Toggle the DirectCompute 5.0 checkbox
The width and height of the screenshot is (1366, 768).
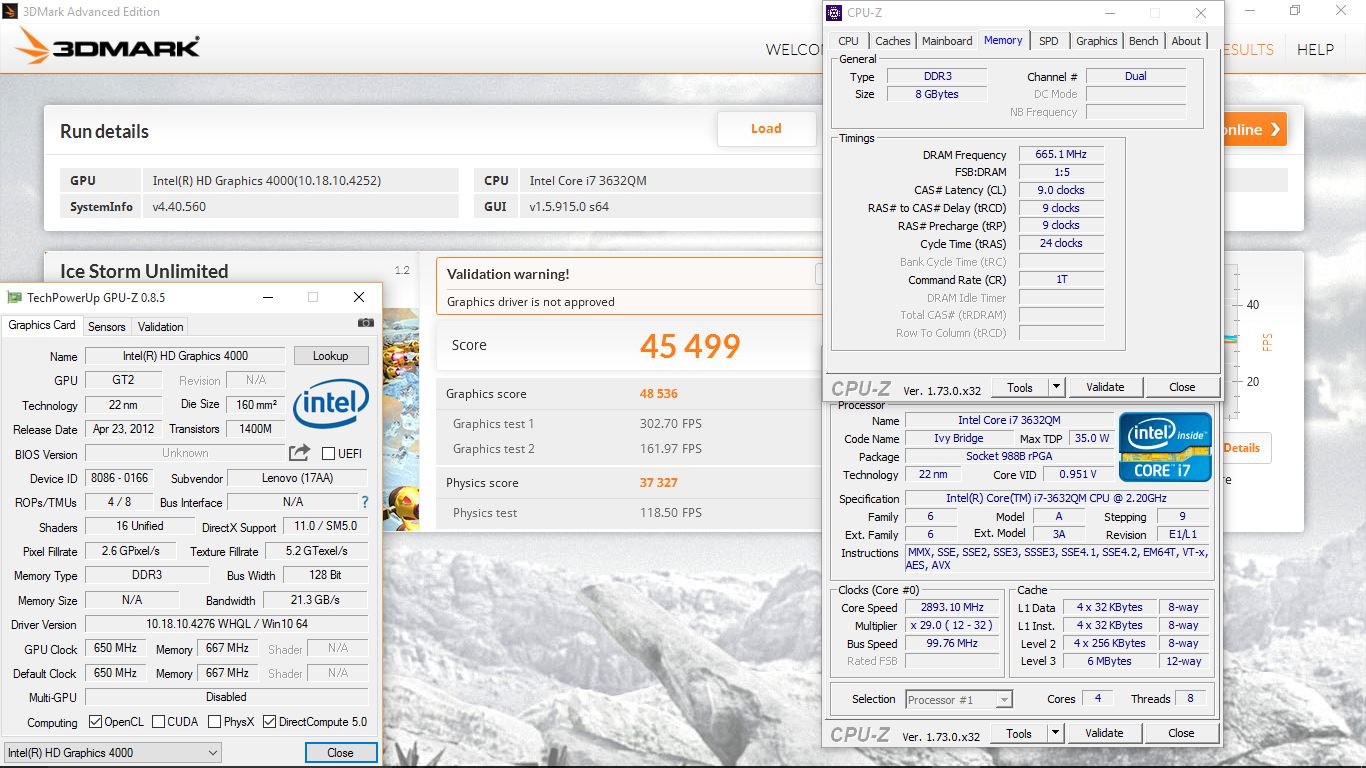point(269,722)
